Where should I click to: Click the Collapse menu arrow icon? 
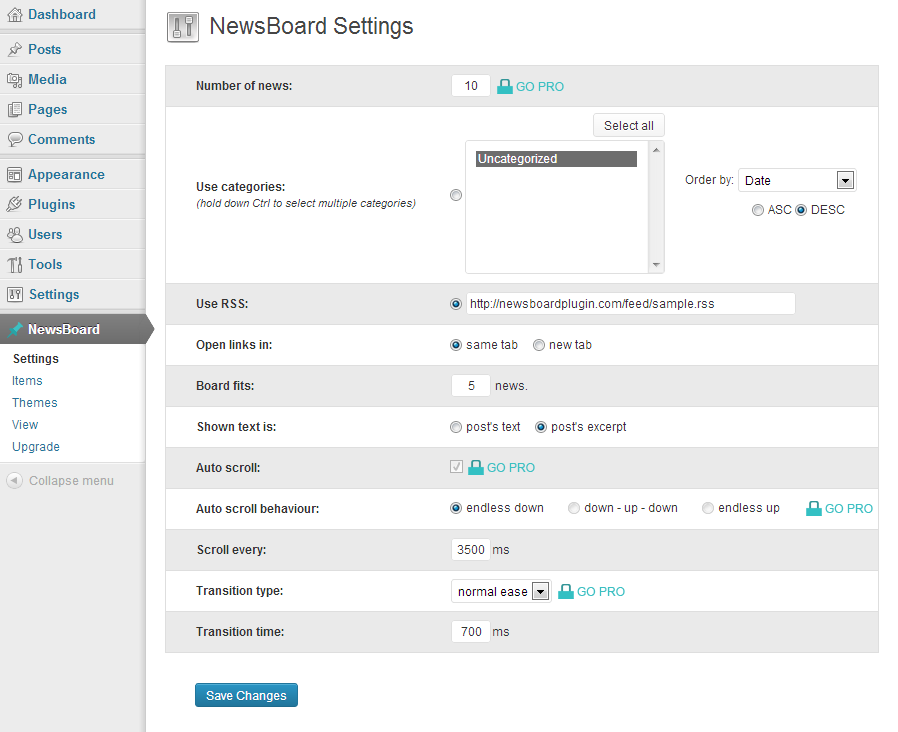pos(14,481)
